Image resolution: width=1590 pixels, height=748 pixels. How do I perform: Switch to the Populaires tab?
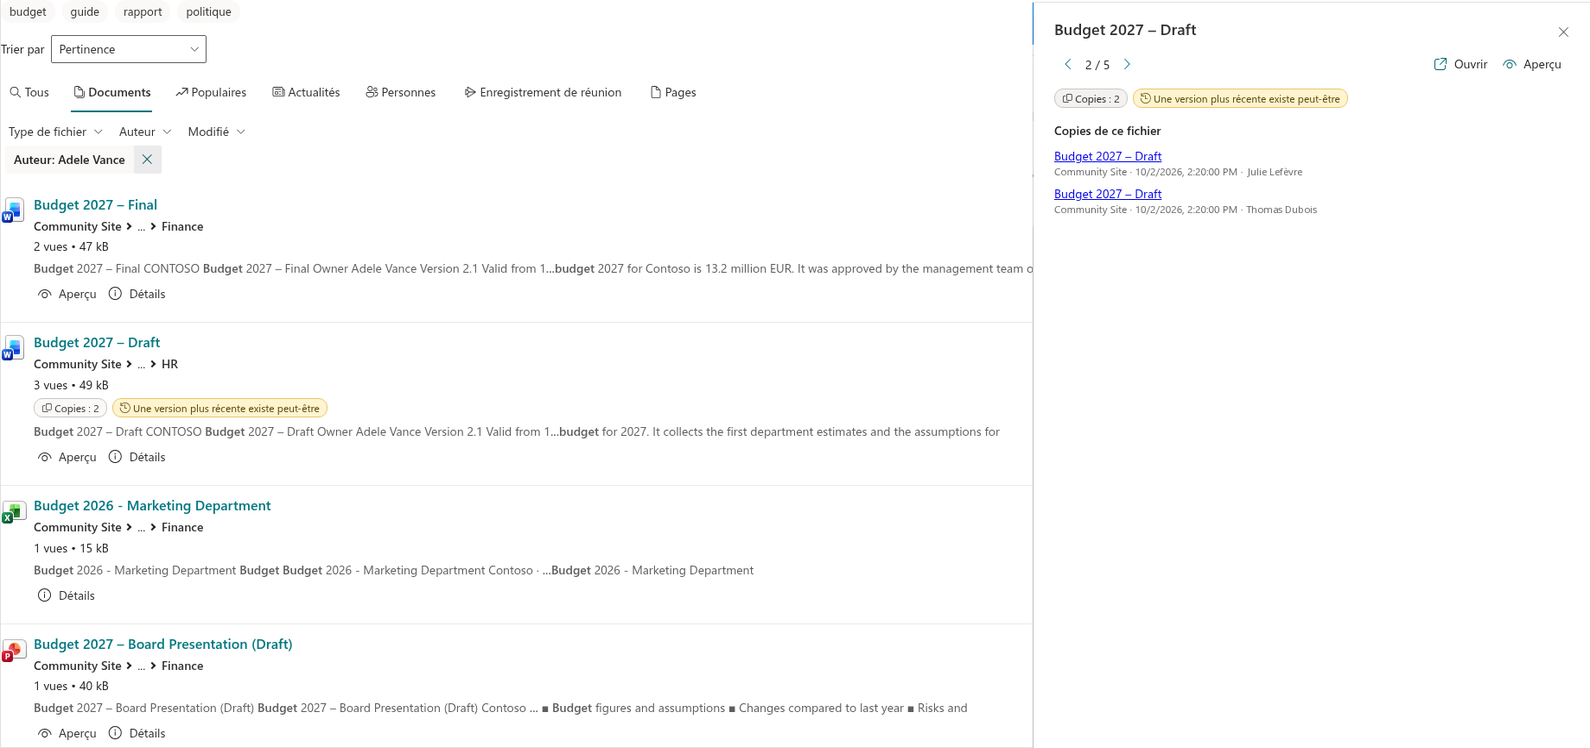(x=211, y=92)
